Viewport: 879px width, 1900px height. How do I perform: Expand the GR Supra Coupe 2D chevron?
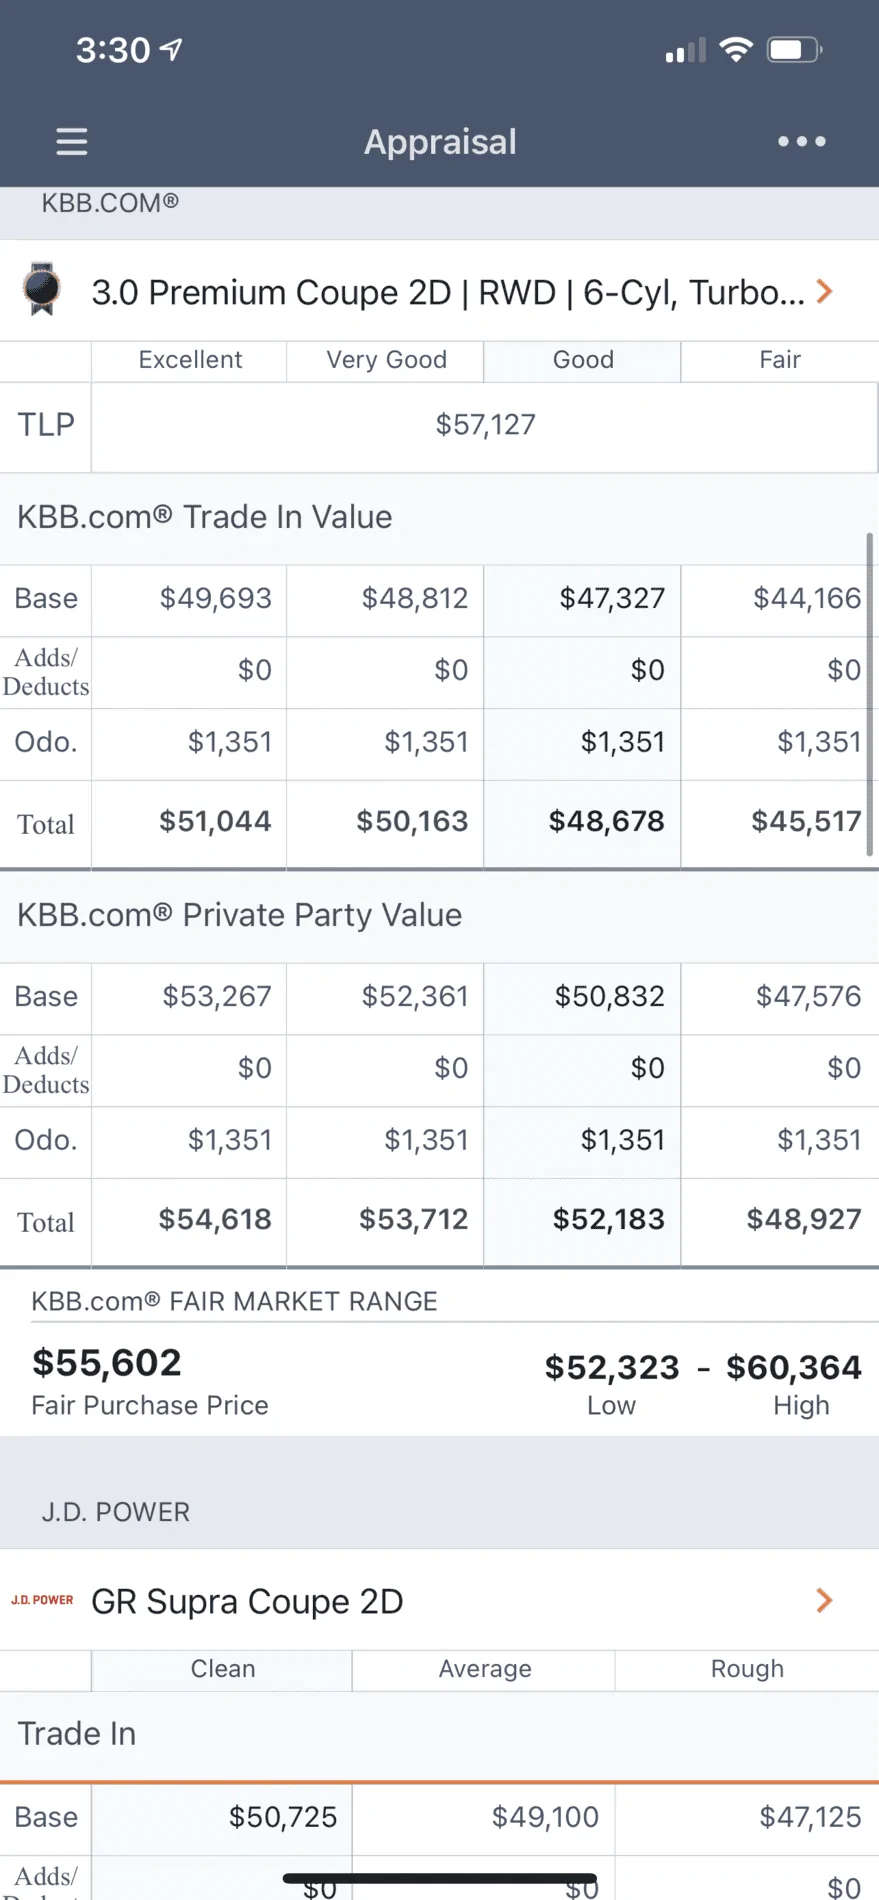tap(824, 1600)
